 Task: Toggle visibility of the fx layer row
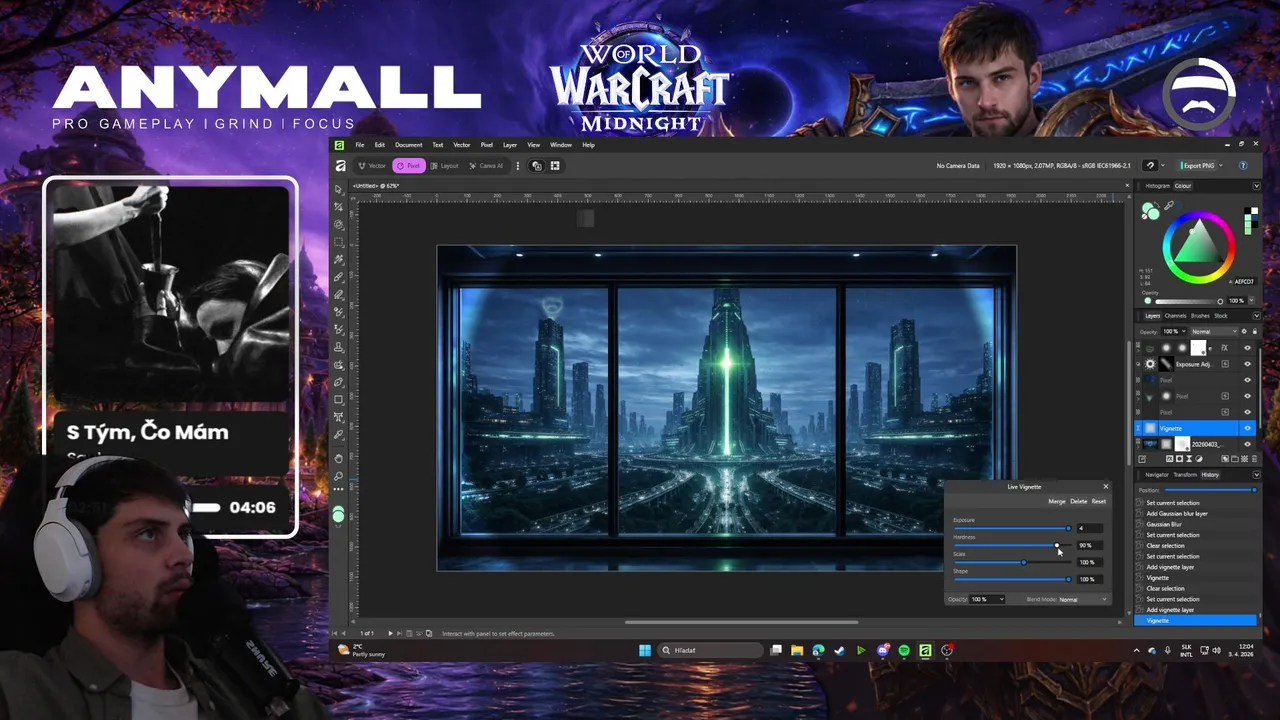(x=1247, y=348)
